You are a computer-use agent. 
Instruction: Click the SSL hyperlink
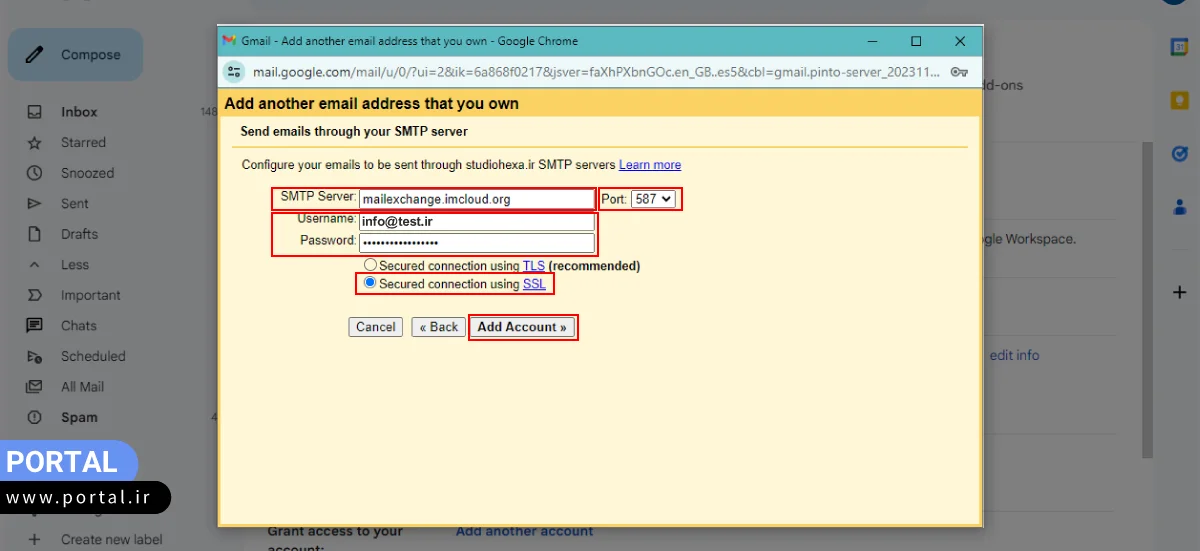534,284
